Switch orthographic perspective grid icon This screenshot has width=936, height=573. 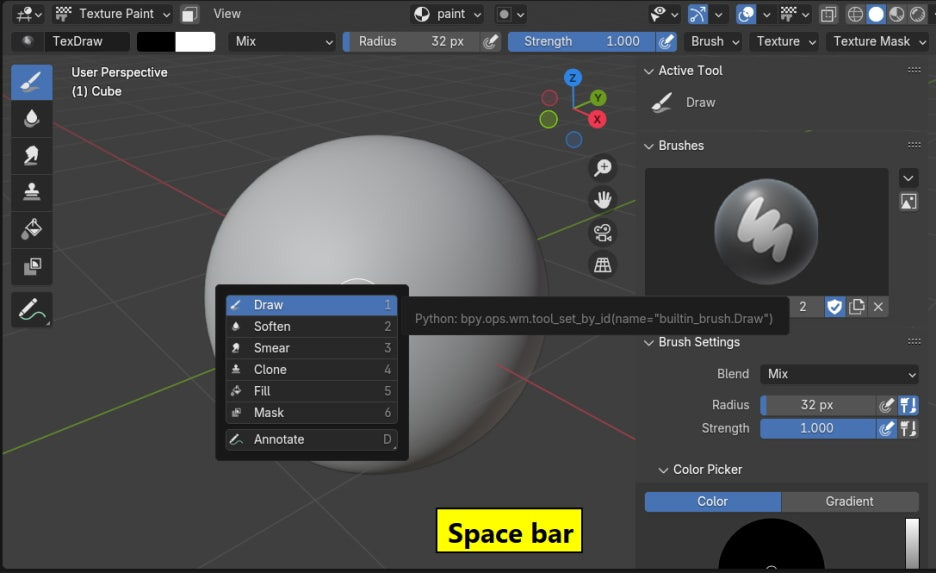[602, 264]
